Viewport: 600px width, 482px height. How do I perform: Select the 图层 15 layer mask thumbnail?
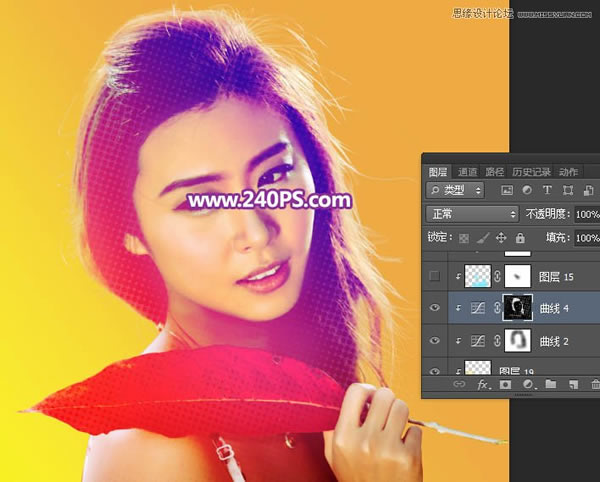518,276
